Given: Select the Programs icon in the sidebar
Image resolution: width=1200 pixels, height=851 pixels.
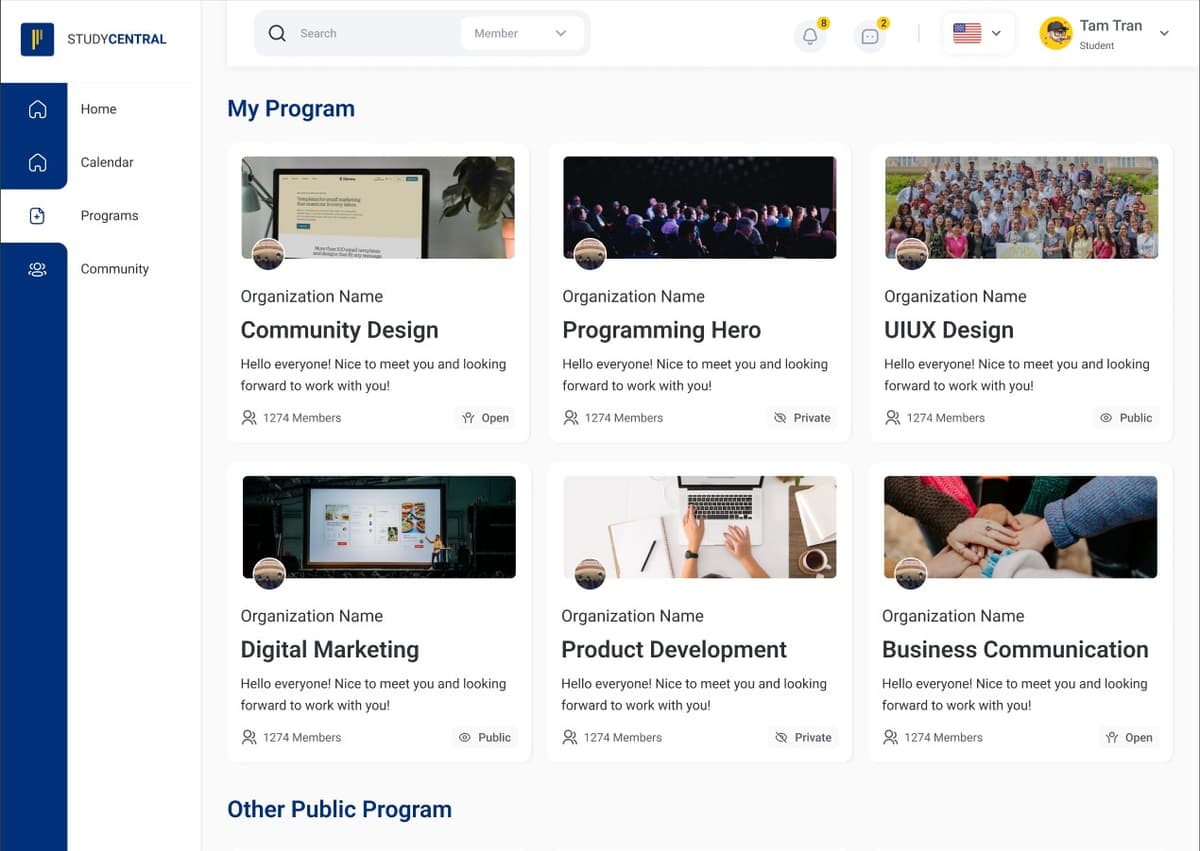Looking at the screenshot, I should pyautogui.click(x=36, y=215).
